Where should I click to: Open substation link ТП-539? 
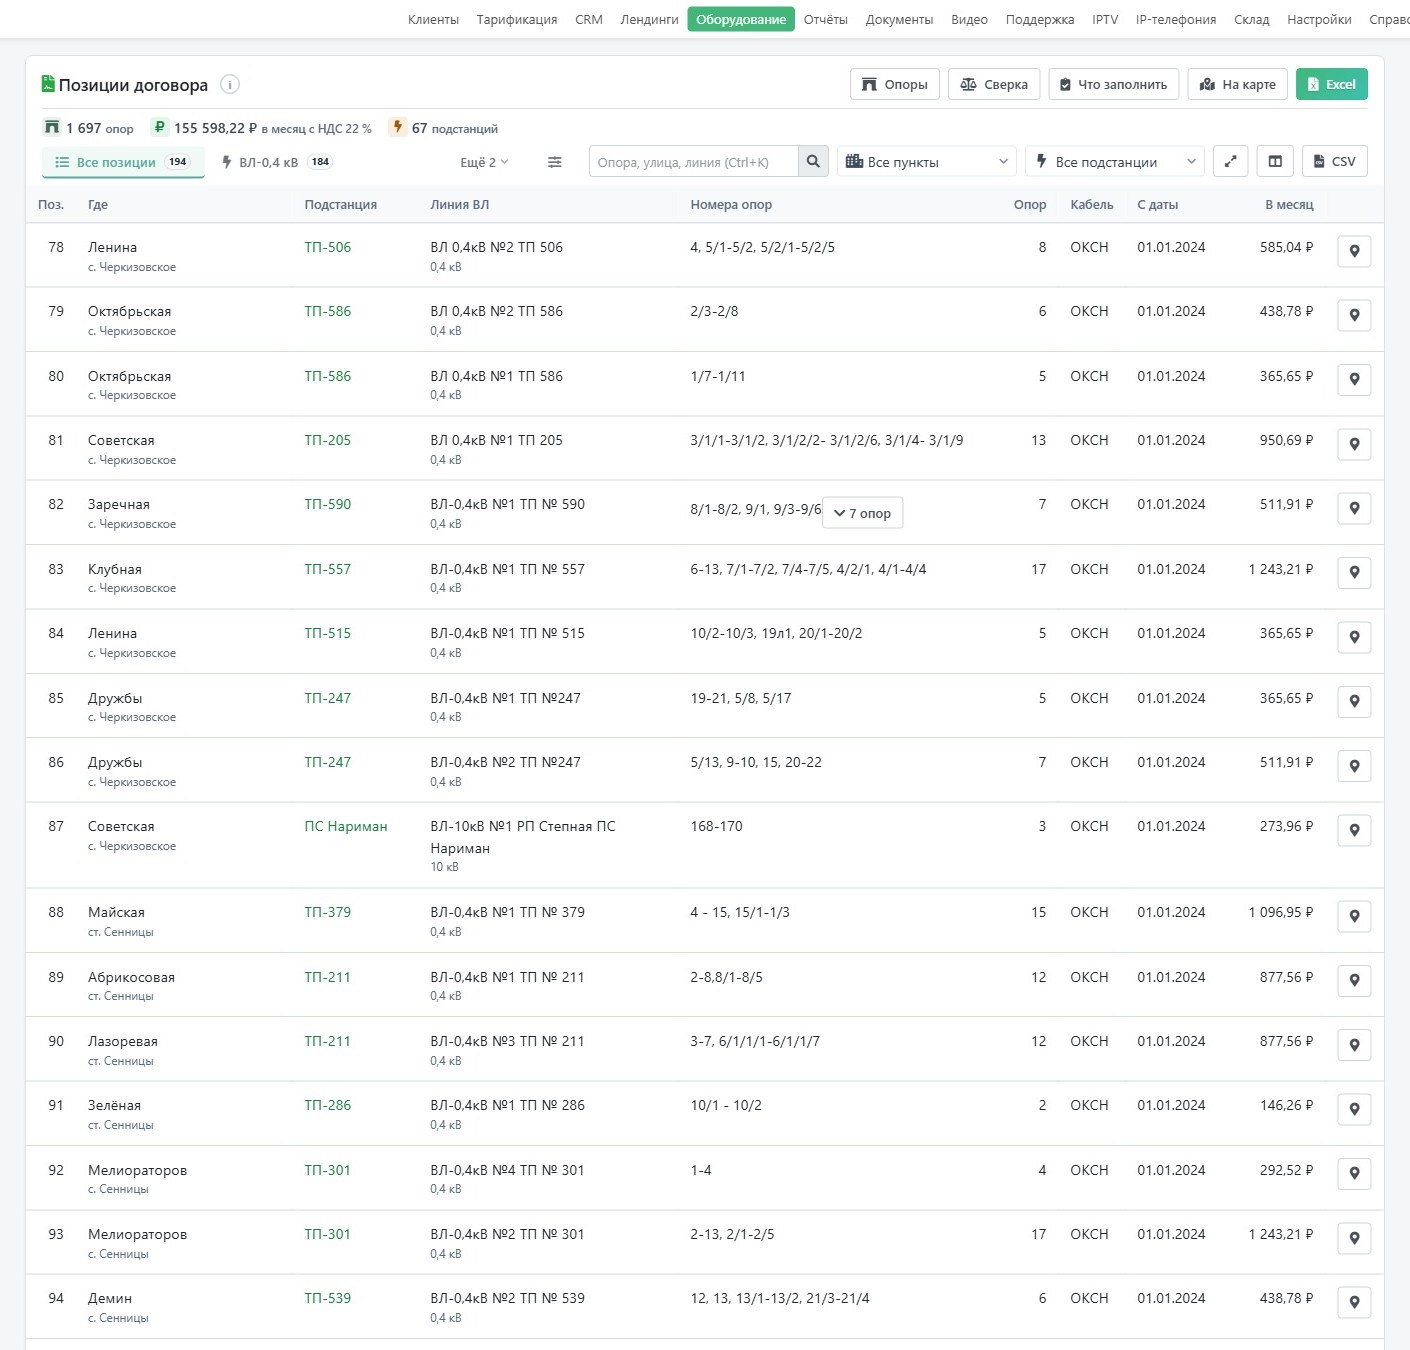click(x=328, y=1298)
